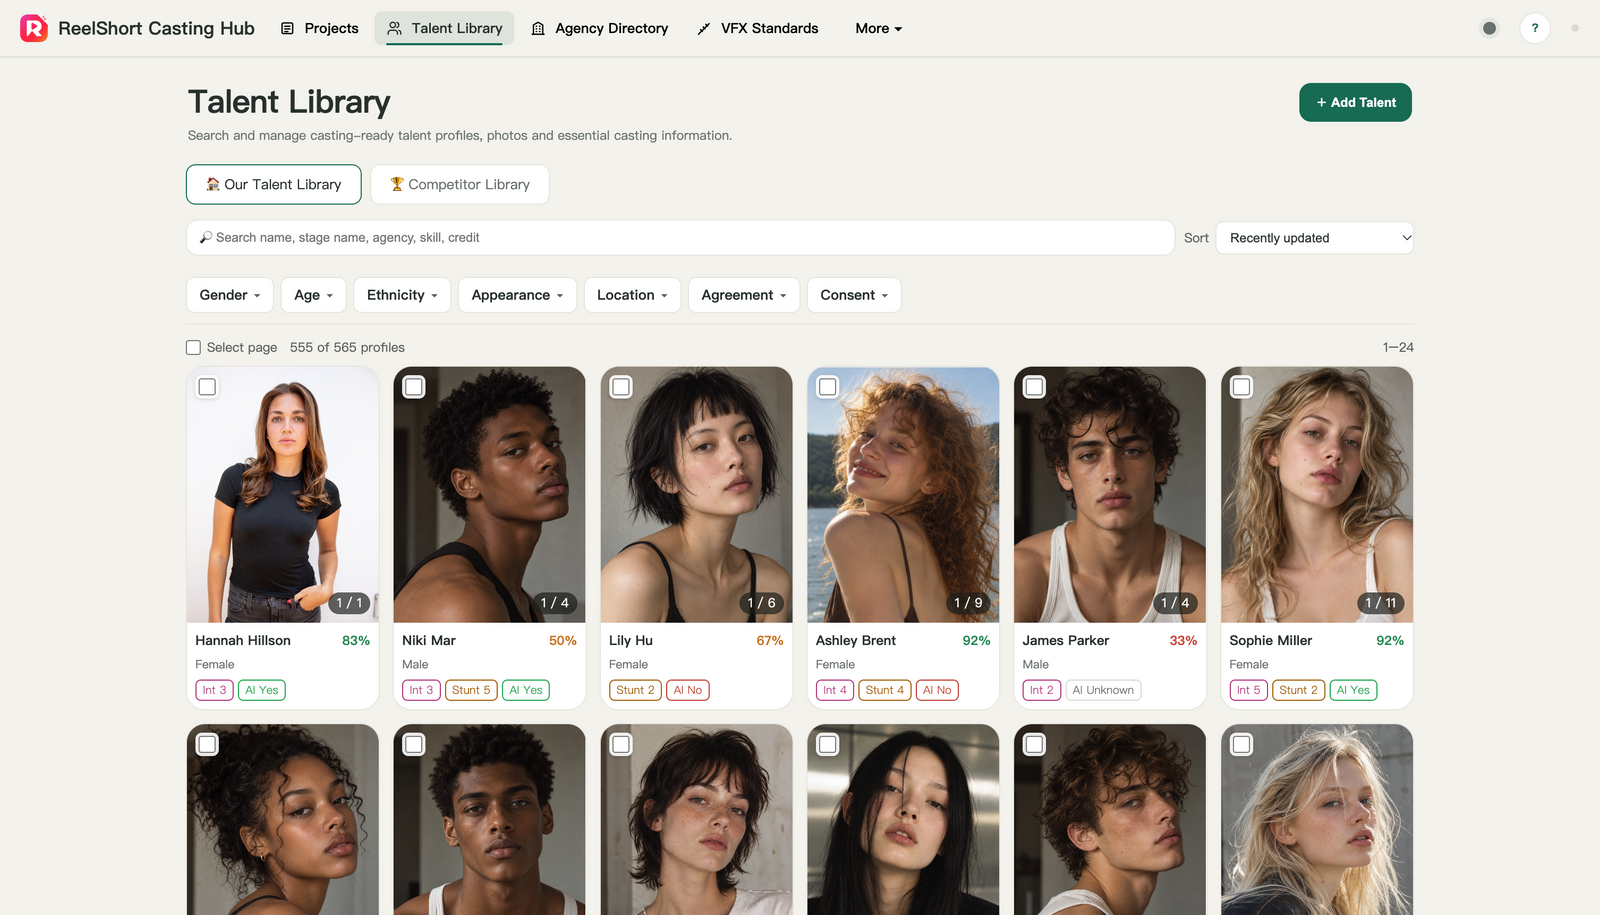Check the Select page checkbox
1600x915 pixels.
click(194, 348)
